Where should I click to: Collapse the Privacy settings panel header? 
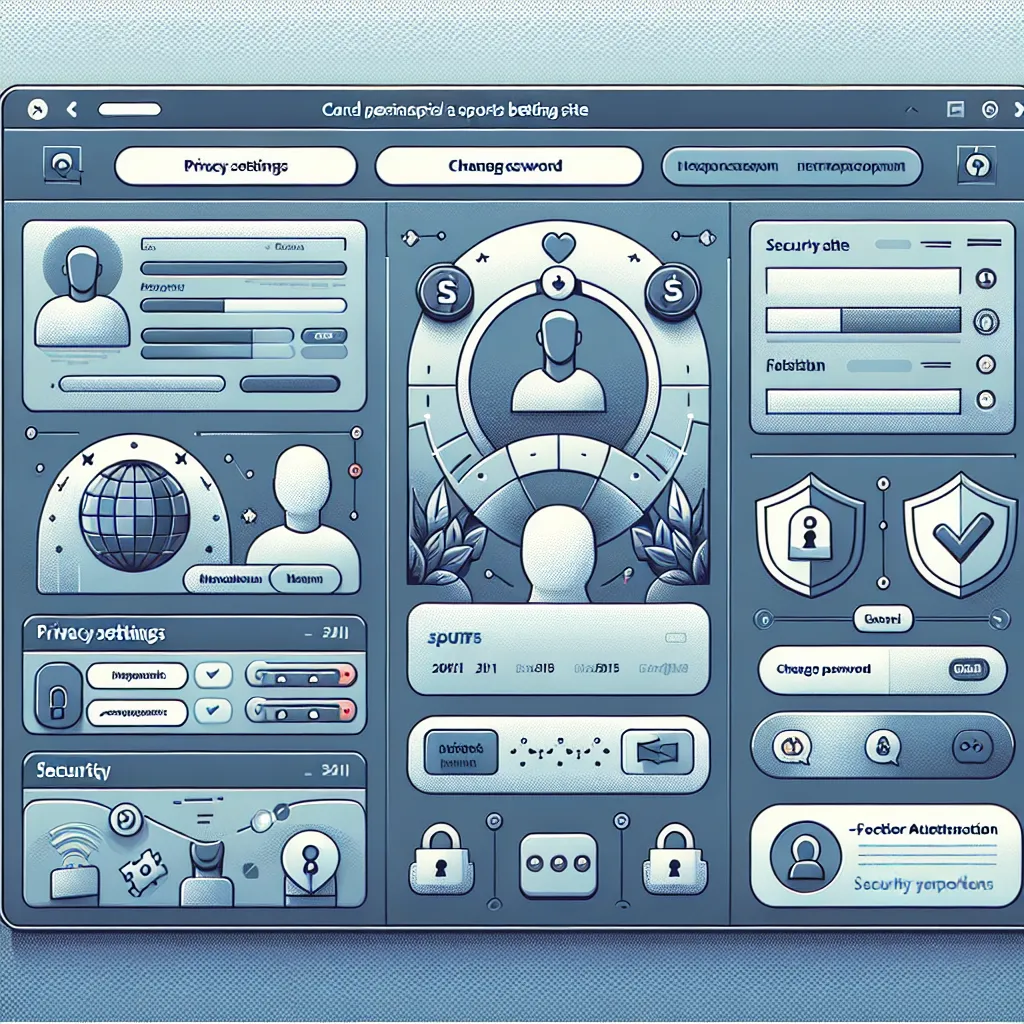point(306,634)
